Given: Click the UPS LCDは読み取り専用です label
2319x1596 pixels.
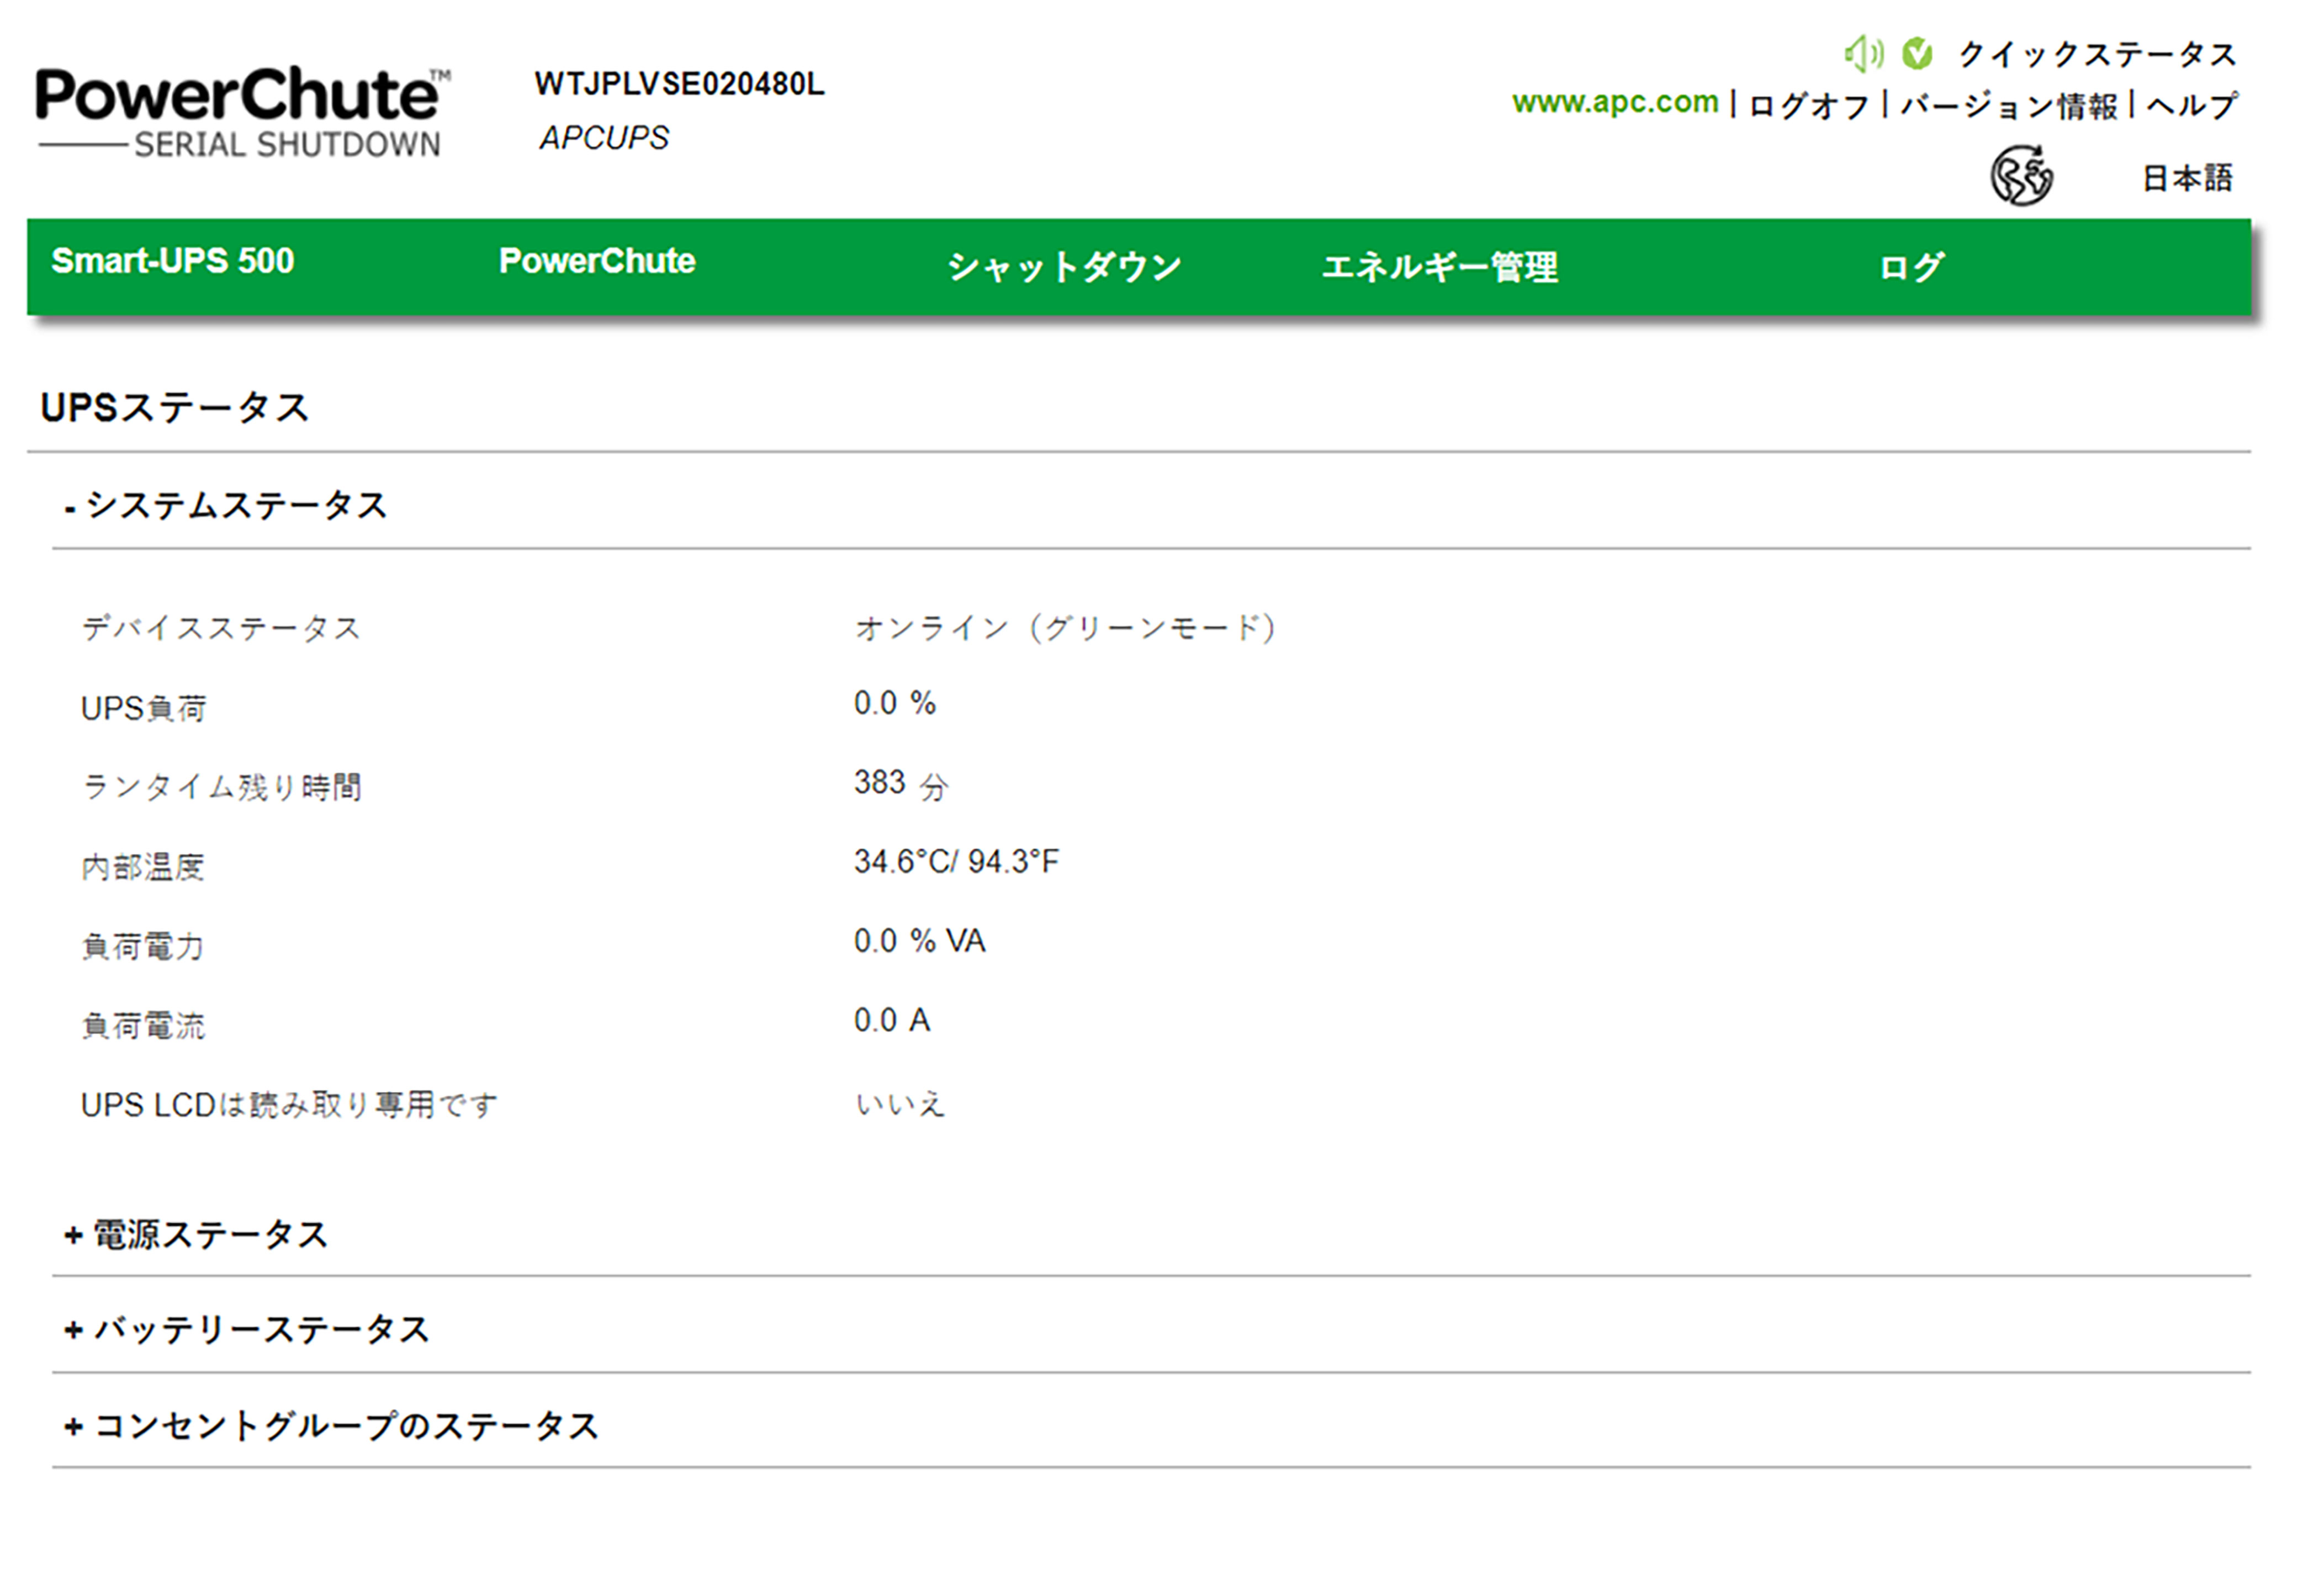Looking at the screenshot, I should point(289,1105).
